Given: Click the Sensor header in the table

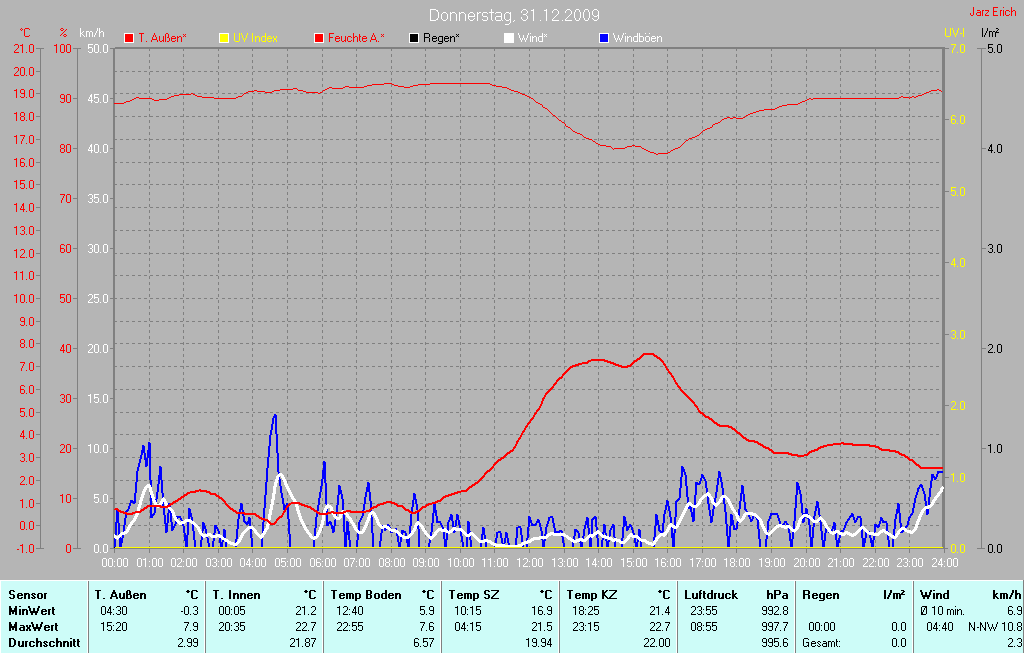Looking at the screenshot, I should click(x=28, y=595).
